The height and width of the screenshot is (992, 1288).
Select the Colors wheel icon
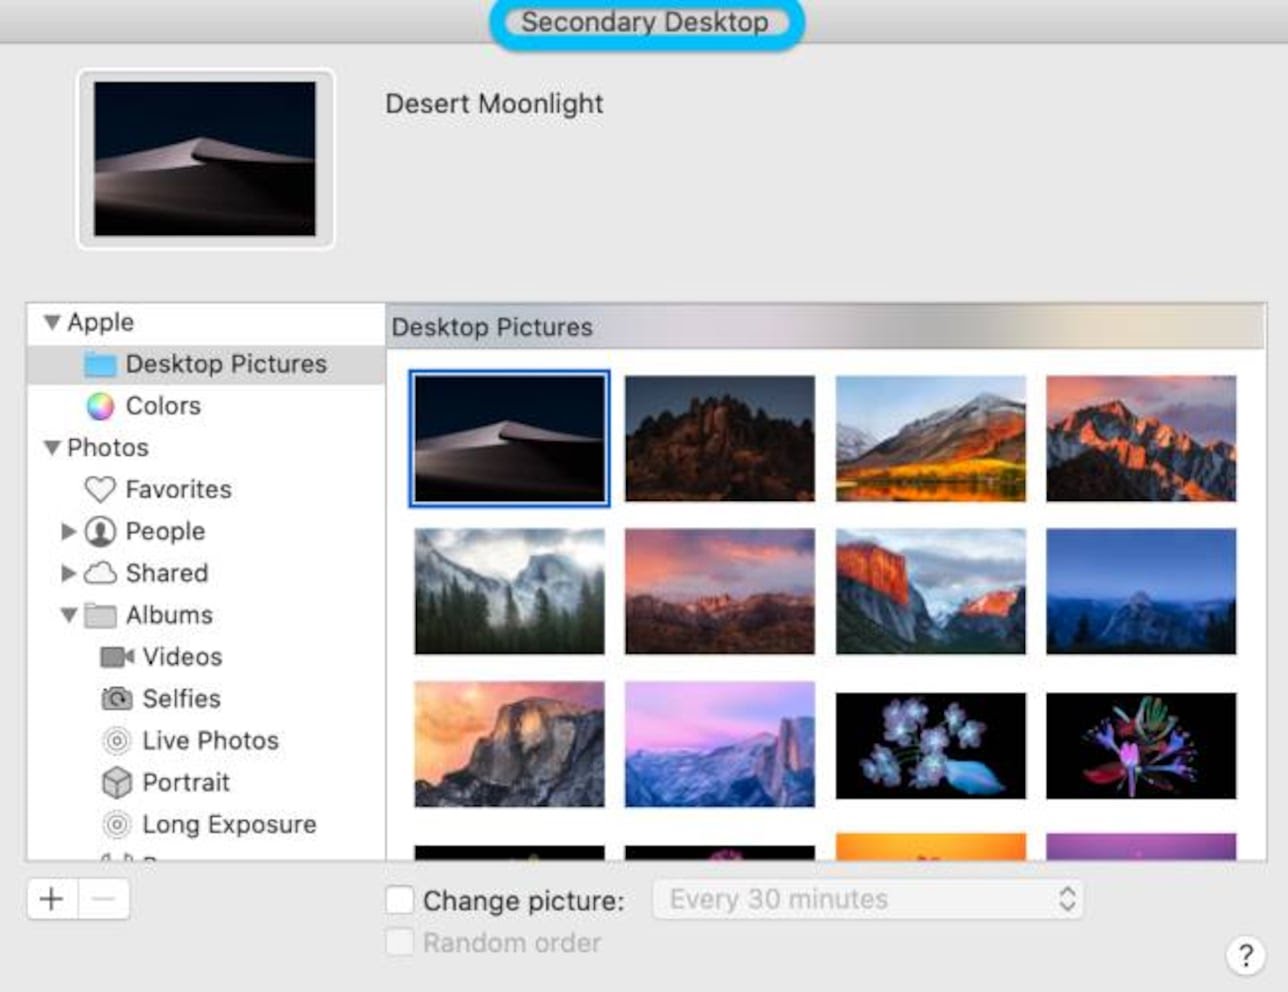(x=100, y=406)
